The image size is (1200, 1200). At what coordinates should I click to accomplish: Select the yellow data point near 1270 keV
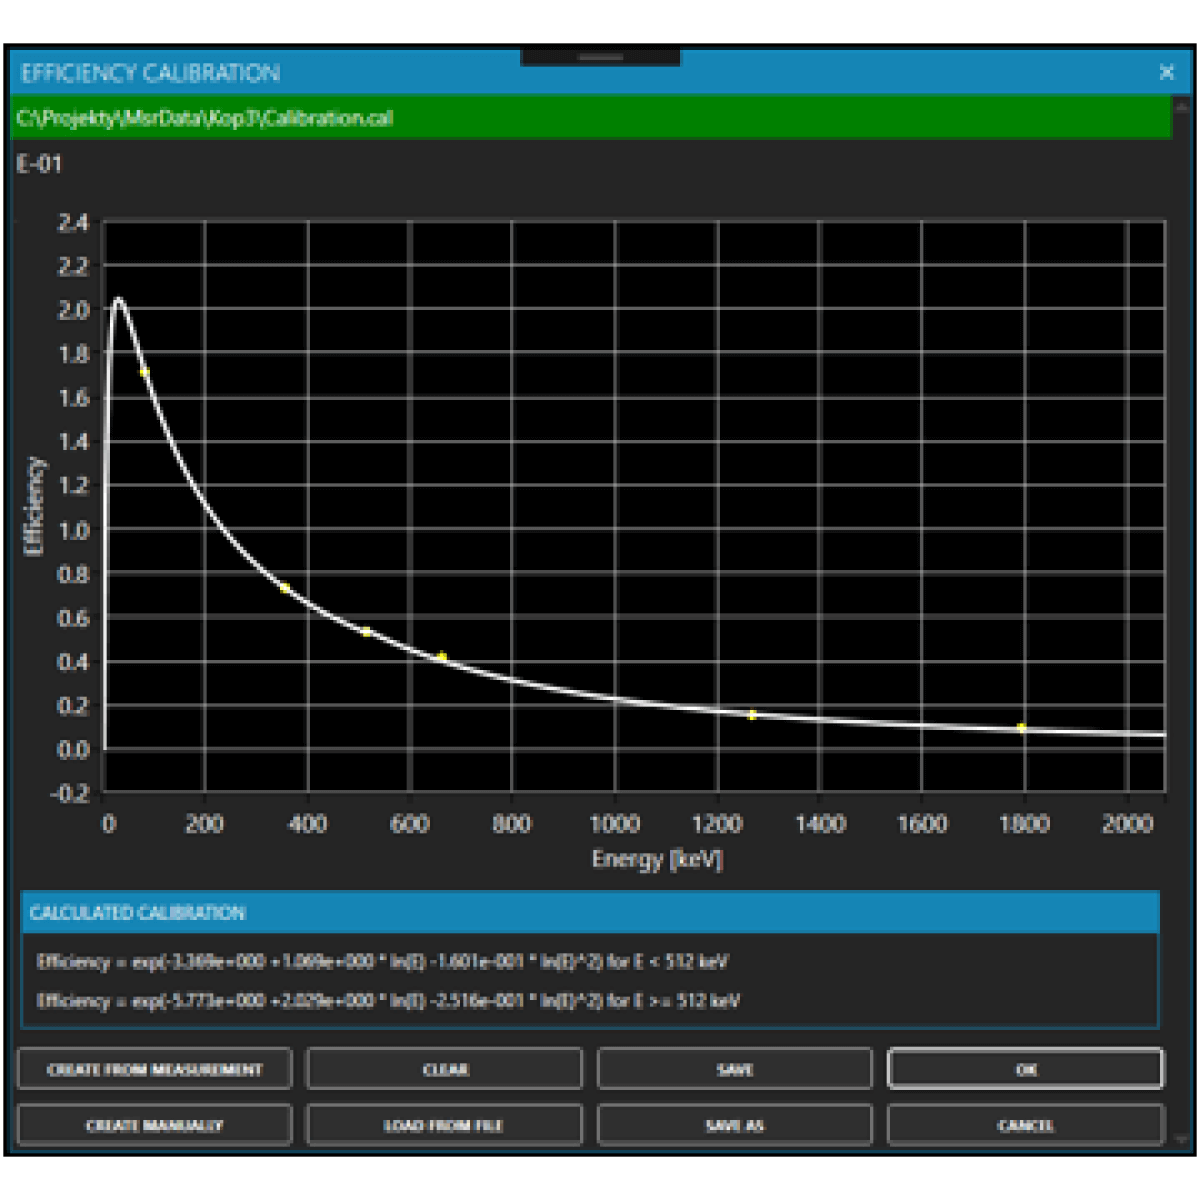[752, 715]
